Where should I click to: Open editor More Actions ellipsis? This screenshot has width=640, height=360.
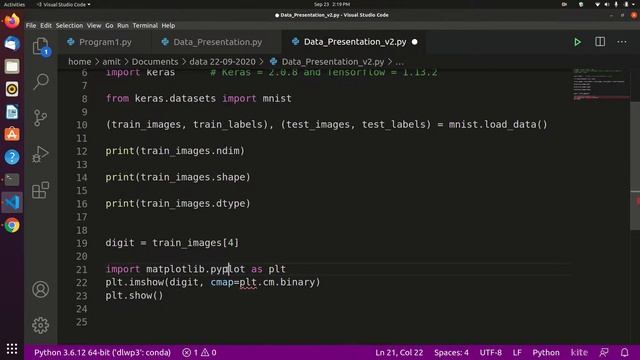pos(622,42)
